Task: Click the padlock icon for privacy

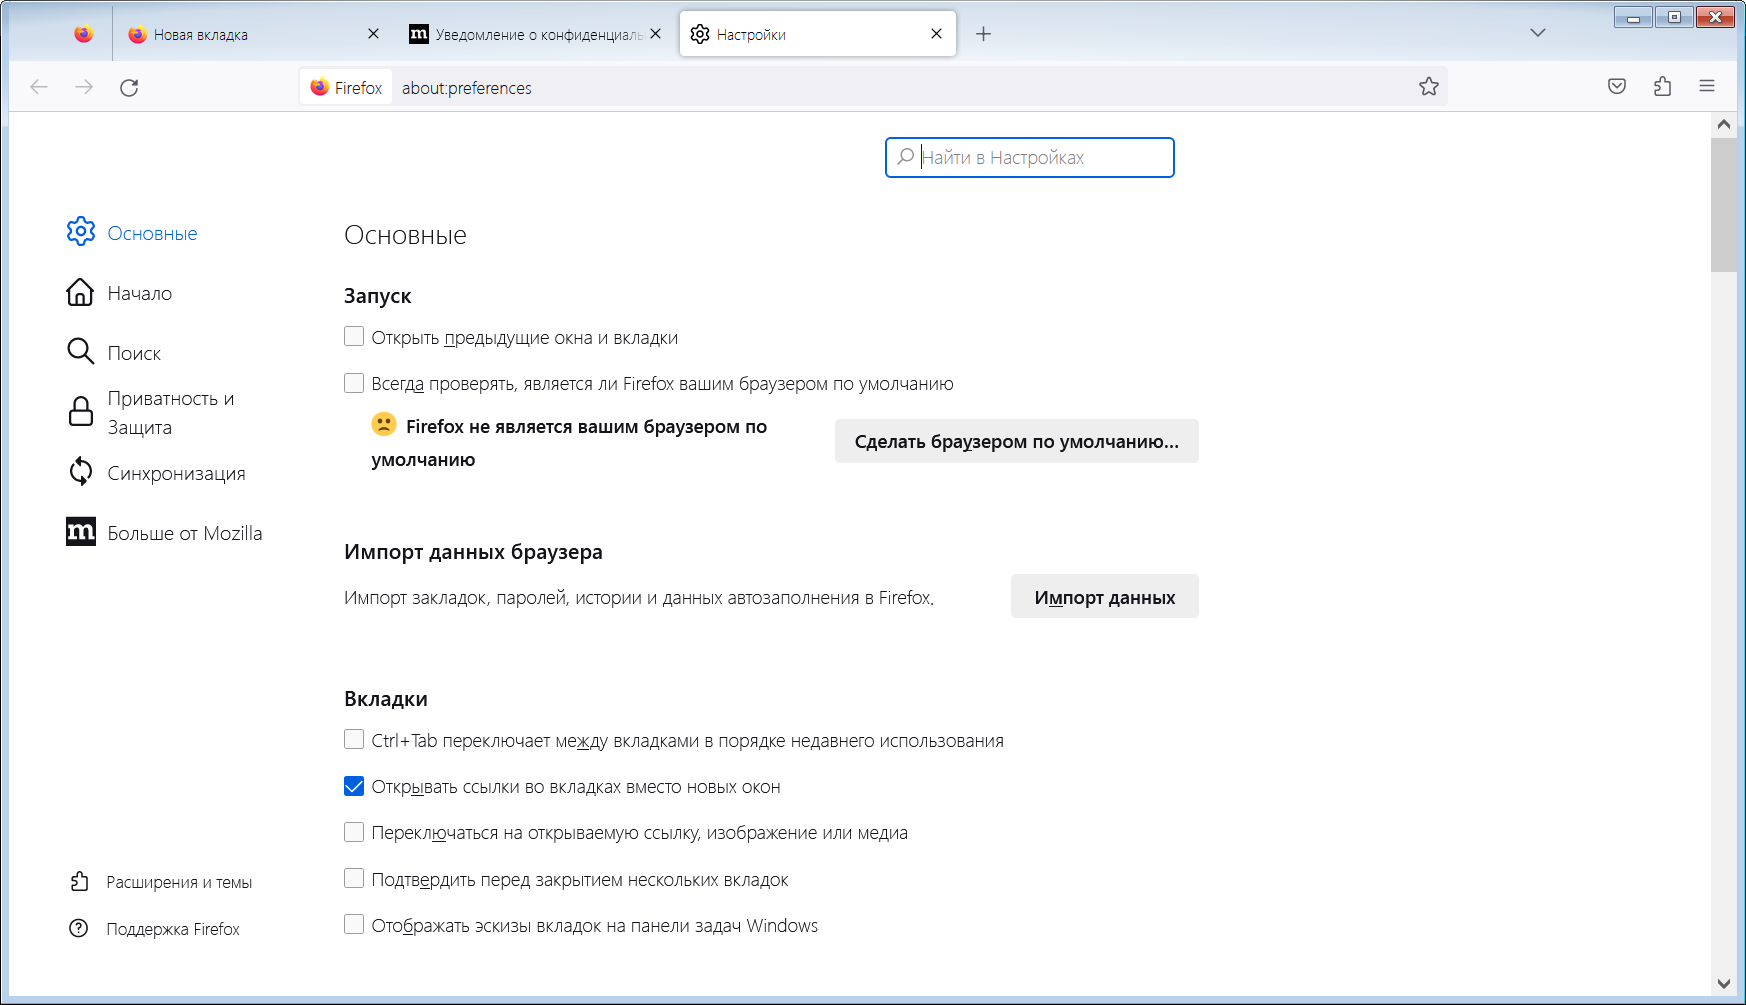Action: click(81, 411)
